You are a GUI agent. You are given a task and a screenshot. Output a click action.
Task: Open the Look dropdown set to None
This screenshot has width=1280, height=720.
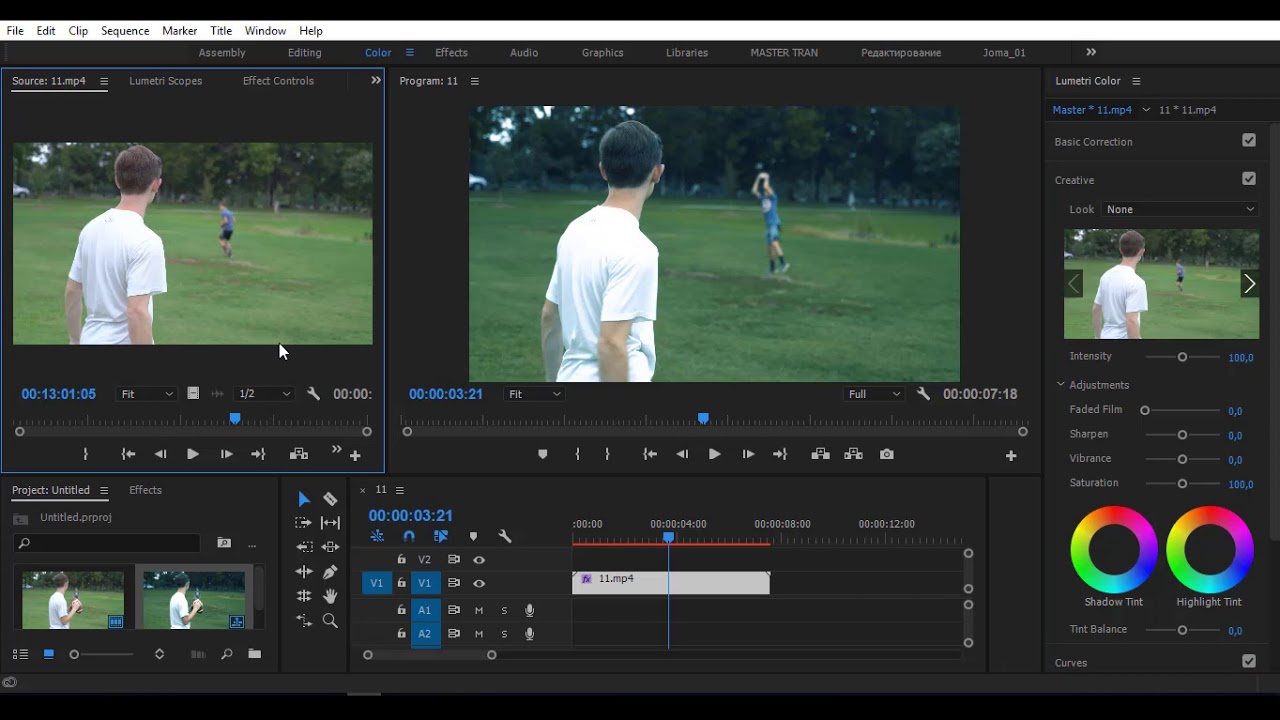[1180, 209]
